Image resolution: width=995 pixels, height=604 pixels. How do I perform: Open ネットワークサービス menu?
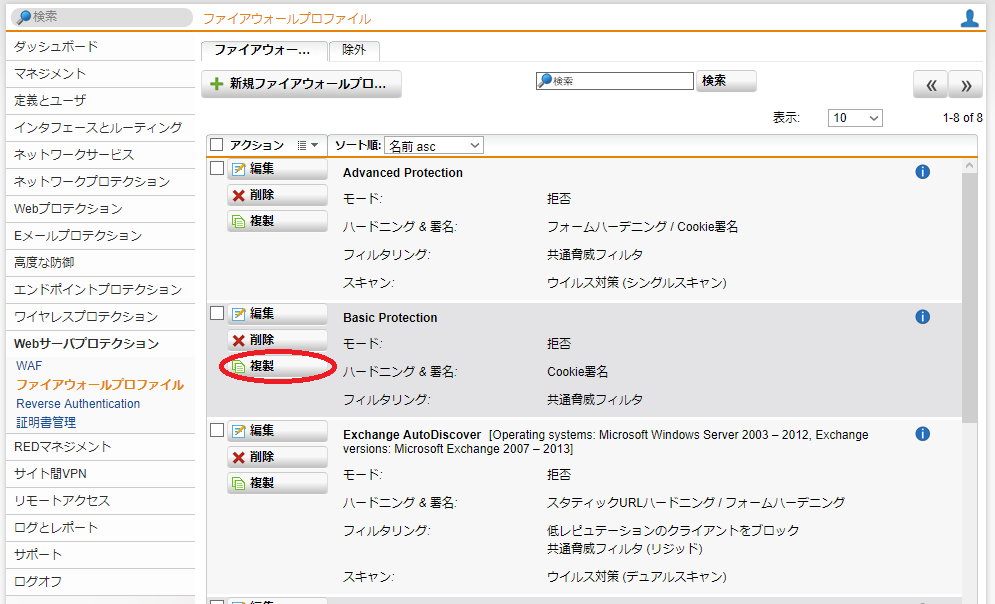pyautogui.click(x=100, y=155)
